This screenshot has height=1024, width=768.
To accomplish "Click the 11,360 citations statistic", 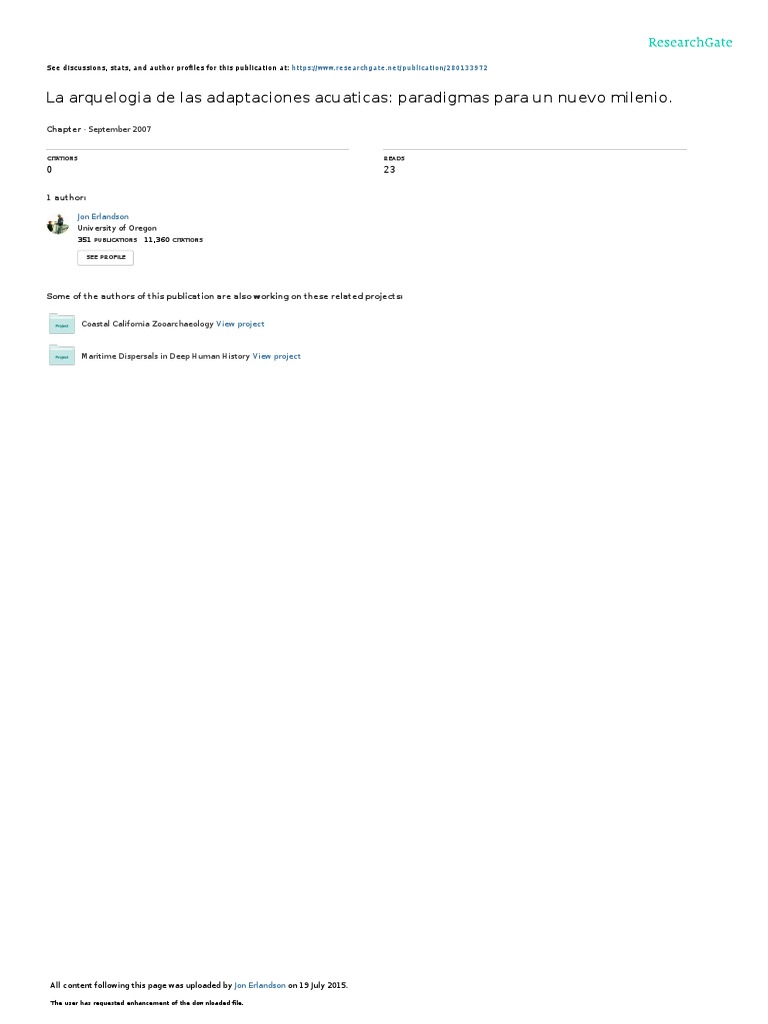I will tap(173, 240).
